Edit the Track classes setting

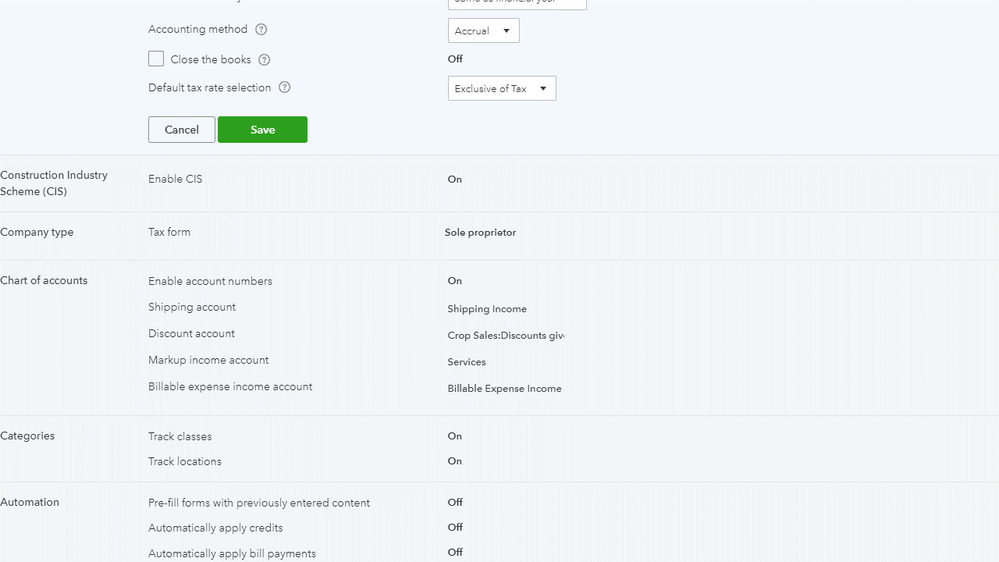[x=180, y=436]
